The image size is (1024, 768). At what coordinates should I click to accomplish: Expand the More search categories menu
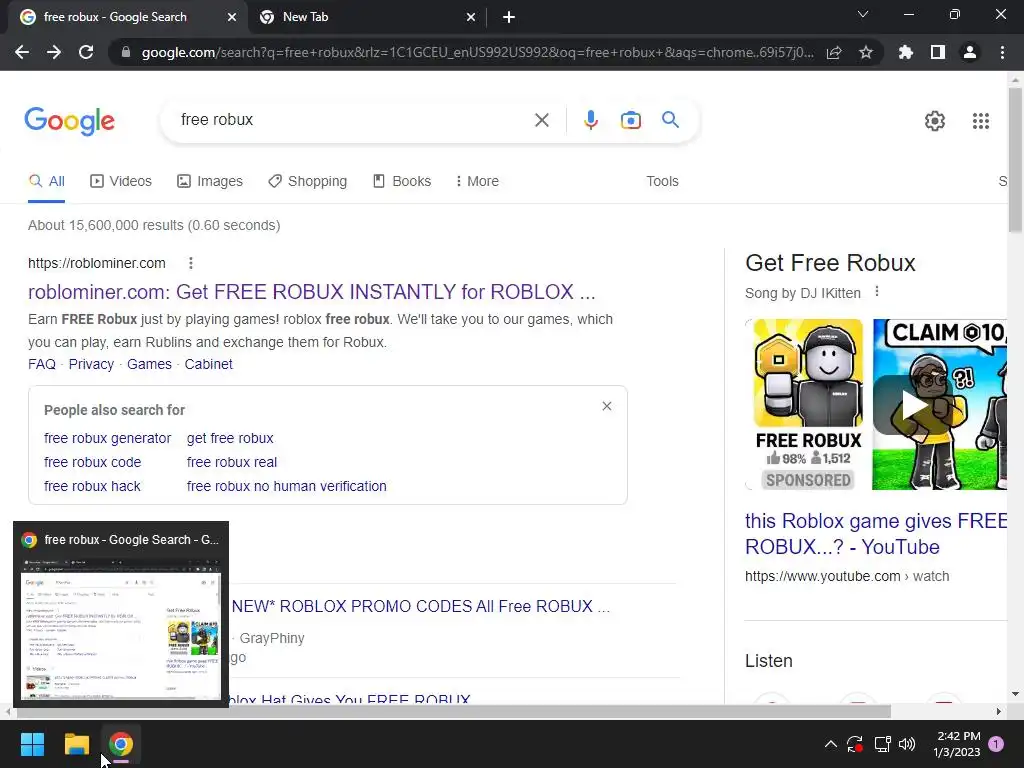pos(477,182)
